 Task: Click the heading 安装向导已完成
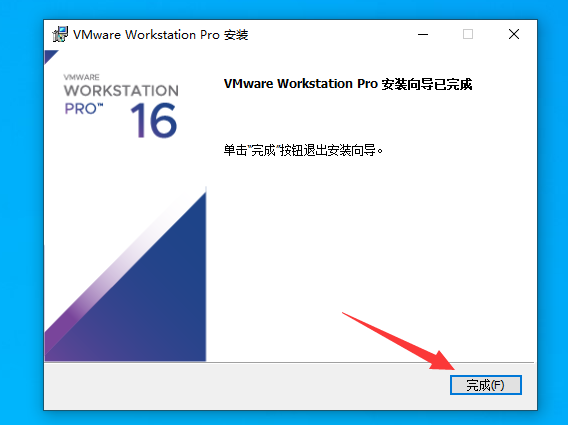pyautogui.click(x=427, y=84)
